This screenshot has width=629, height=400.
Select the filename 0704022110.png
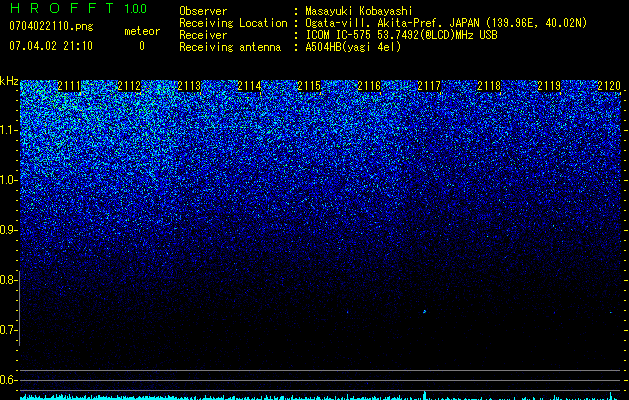click(51, 26)
